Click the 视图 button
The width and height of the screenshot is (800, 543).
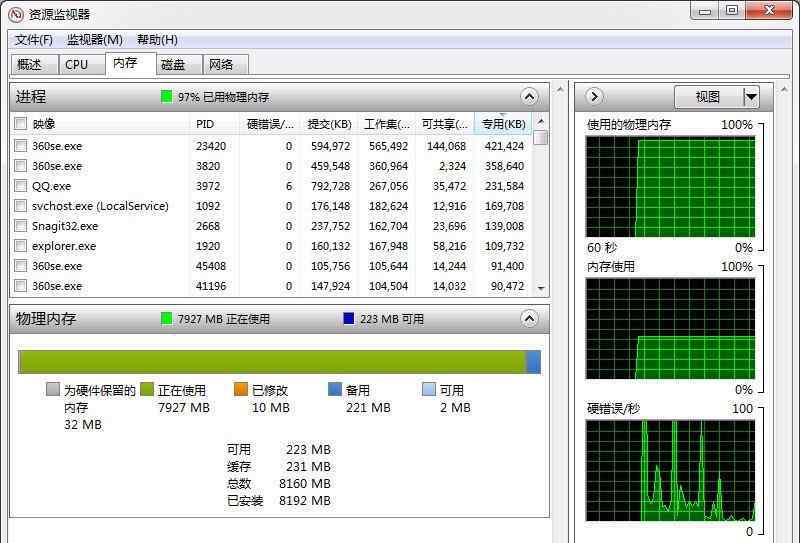tap(708, 96)
